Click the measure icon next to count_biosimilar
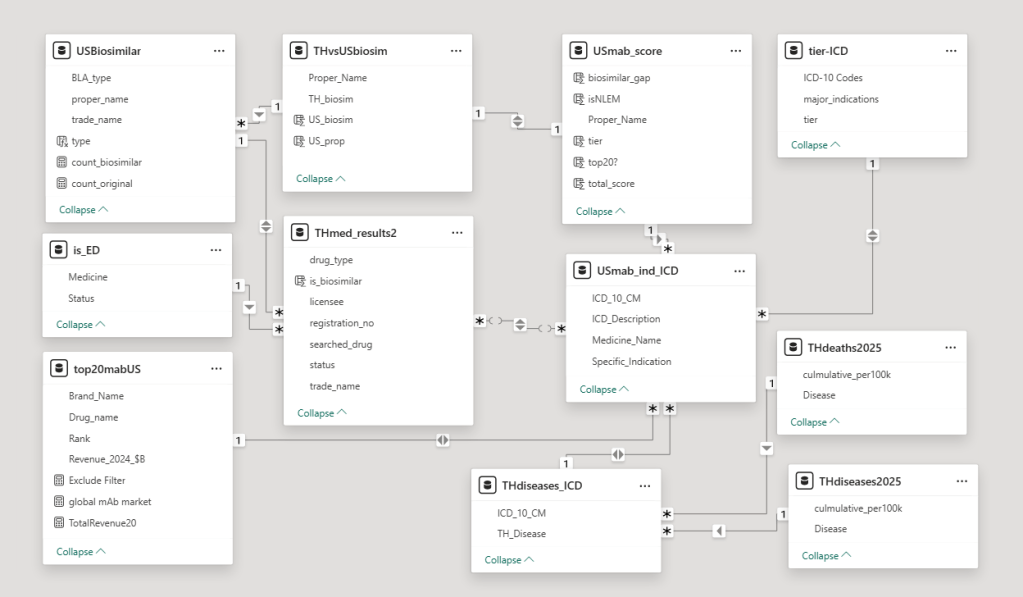Screen dimensions: 1023x597 [x=61, y=162]
